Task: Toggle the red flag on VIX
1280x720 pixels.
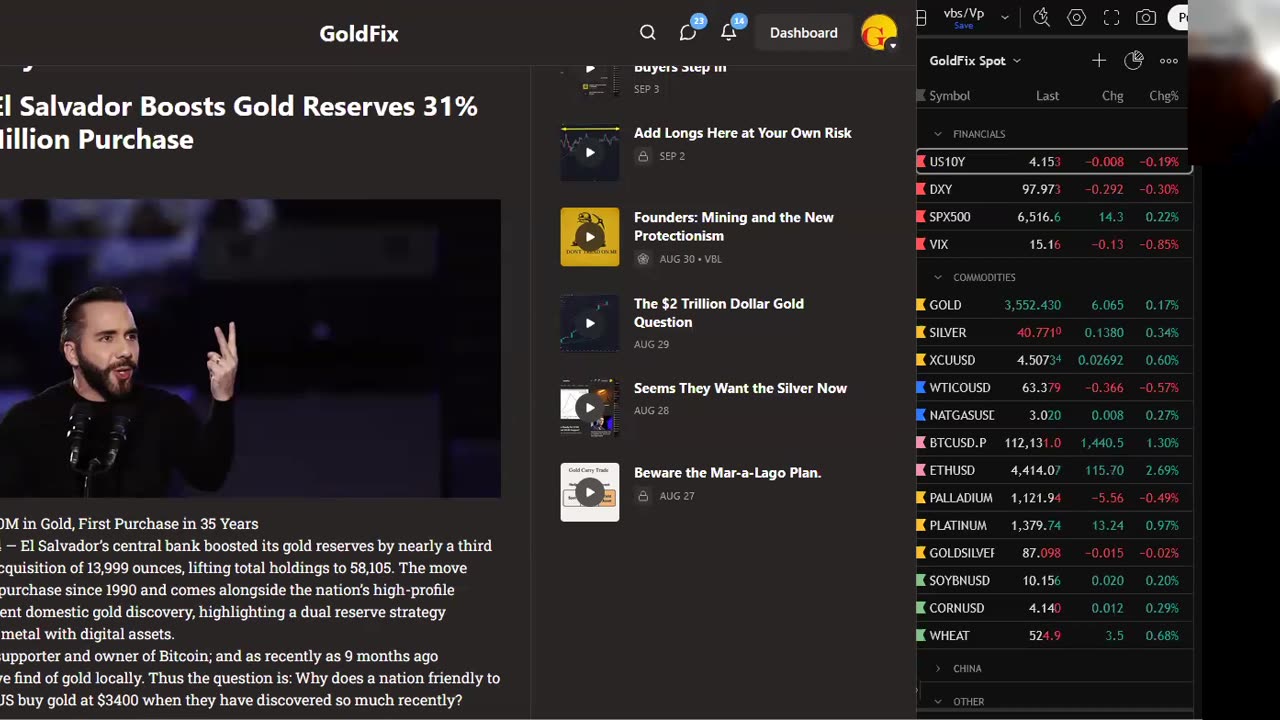Action: coord(921,244)
